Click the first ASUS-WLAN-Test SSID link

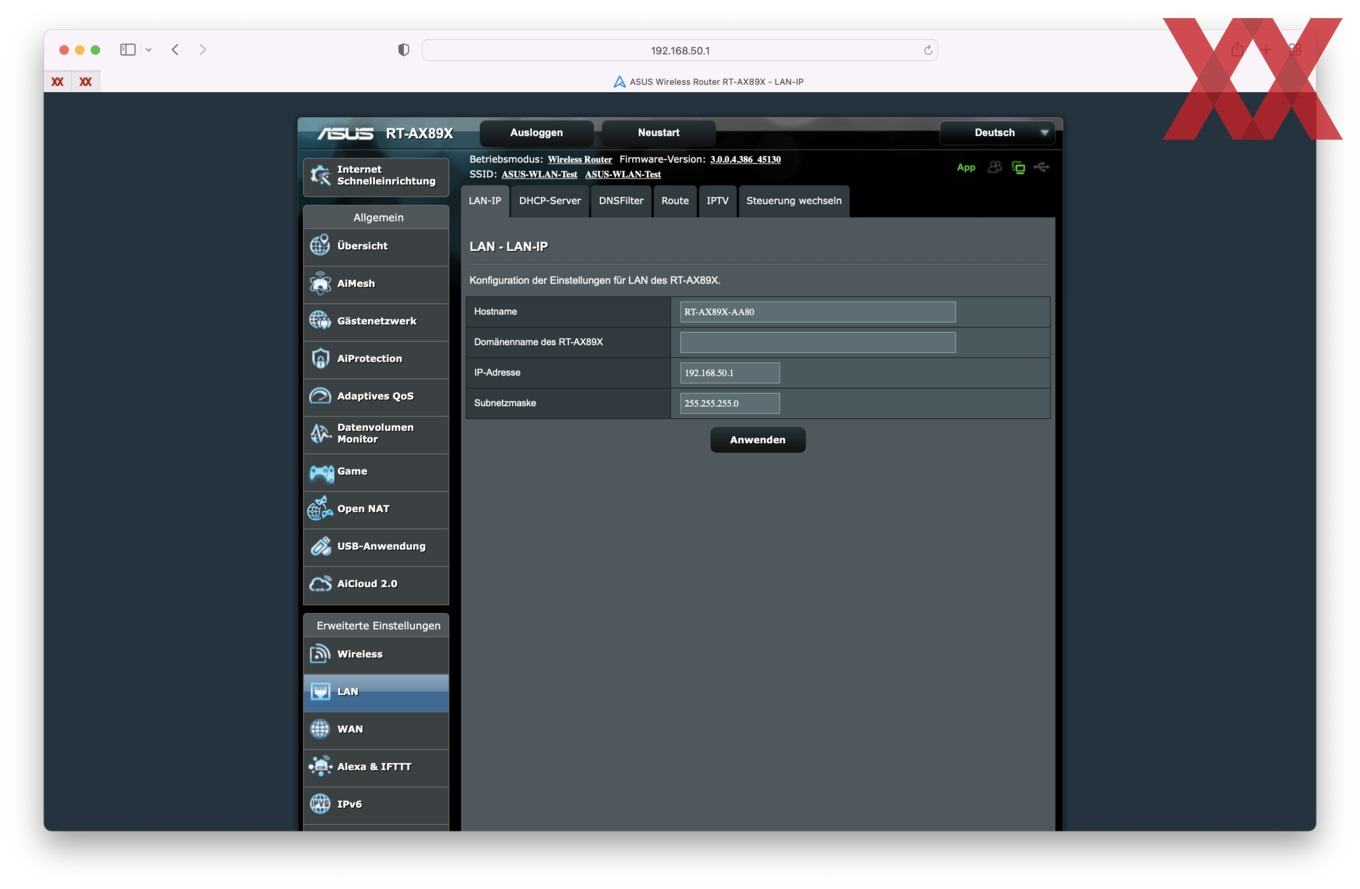(x=539, y=175)
